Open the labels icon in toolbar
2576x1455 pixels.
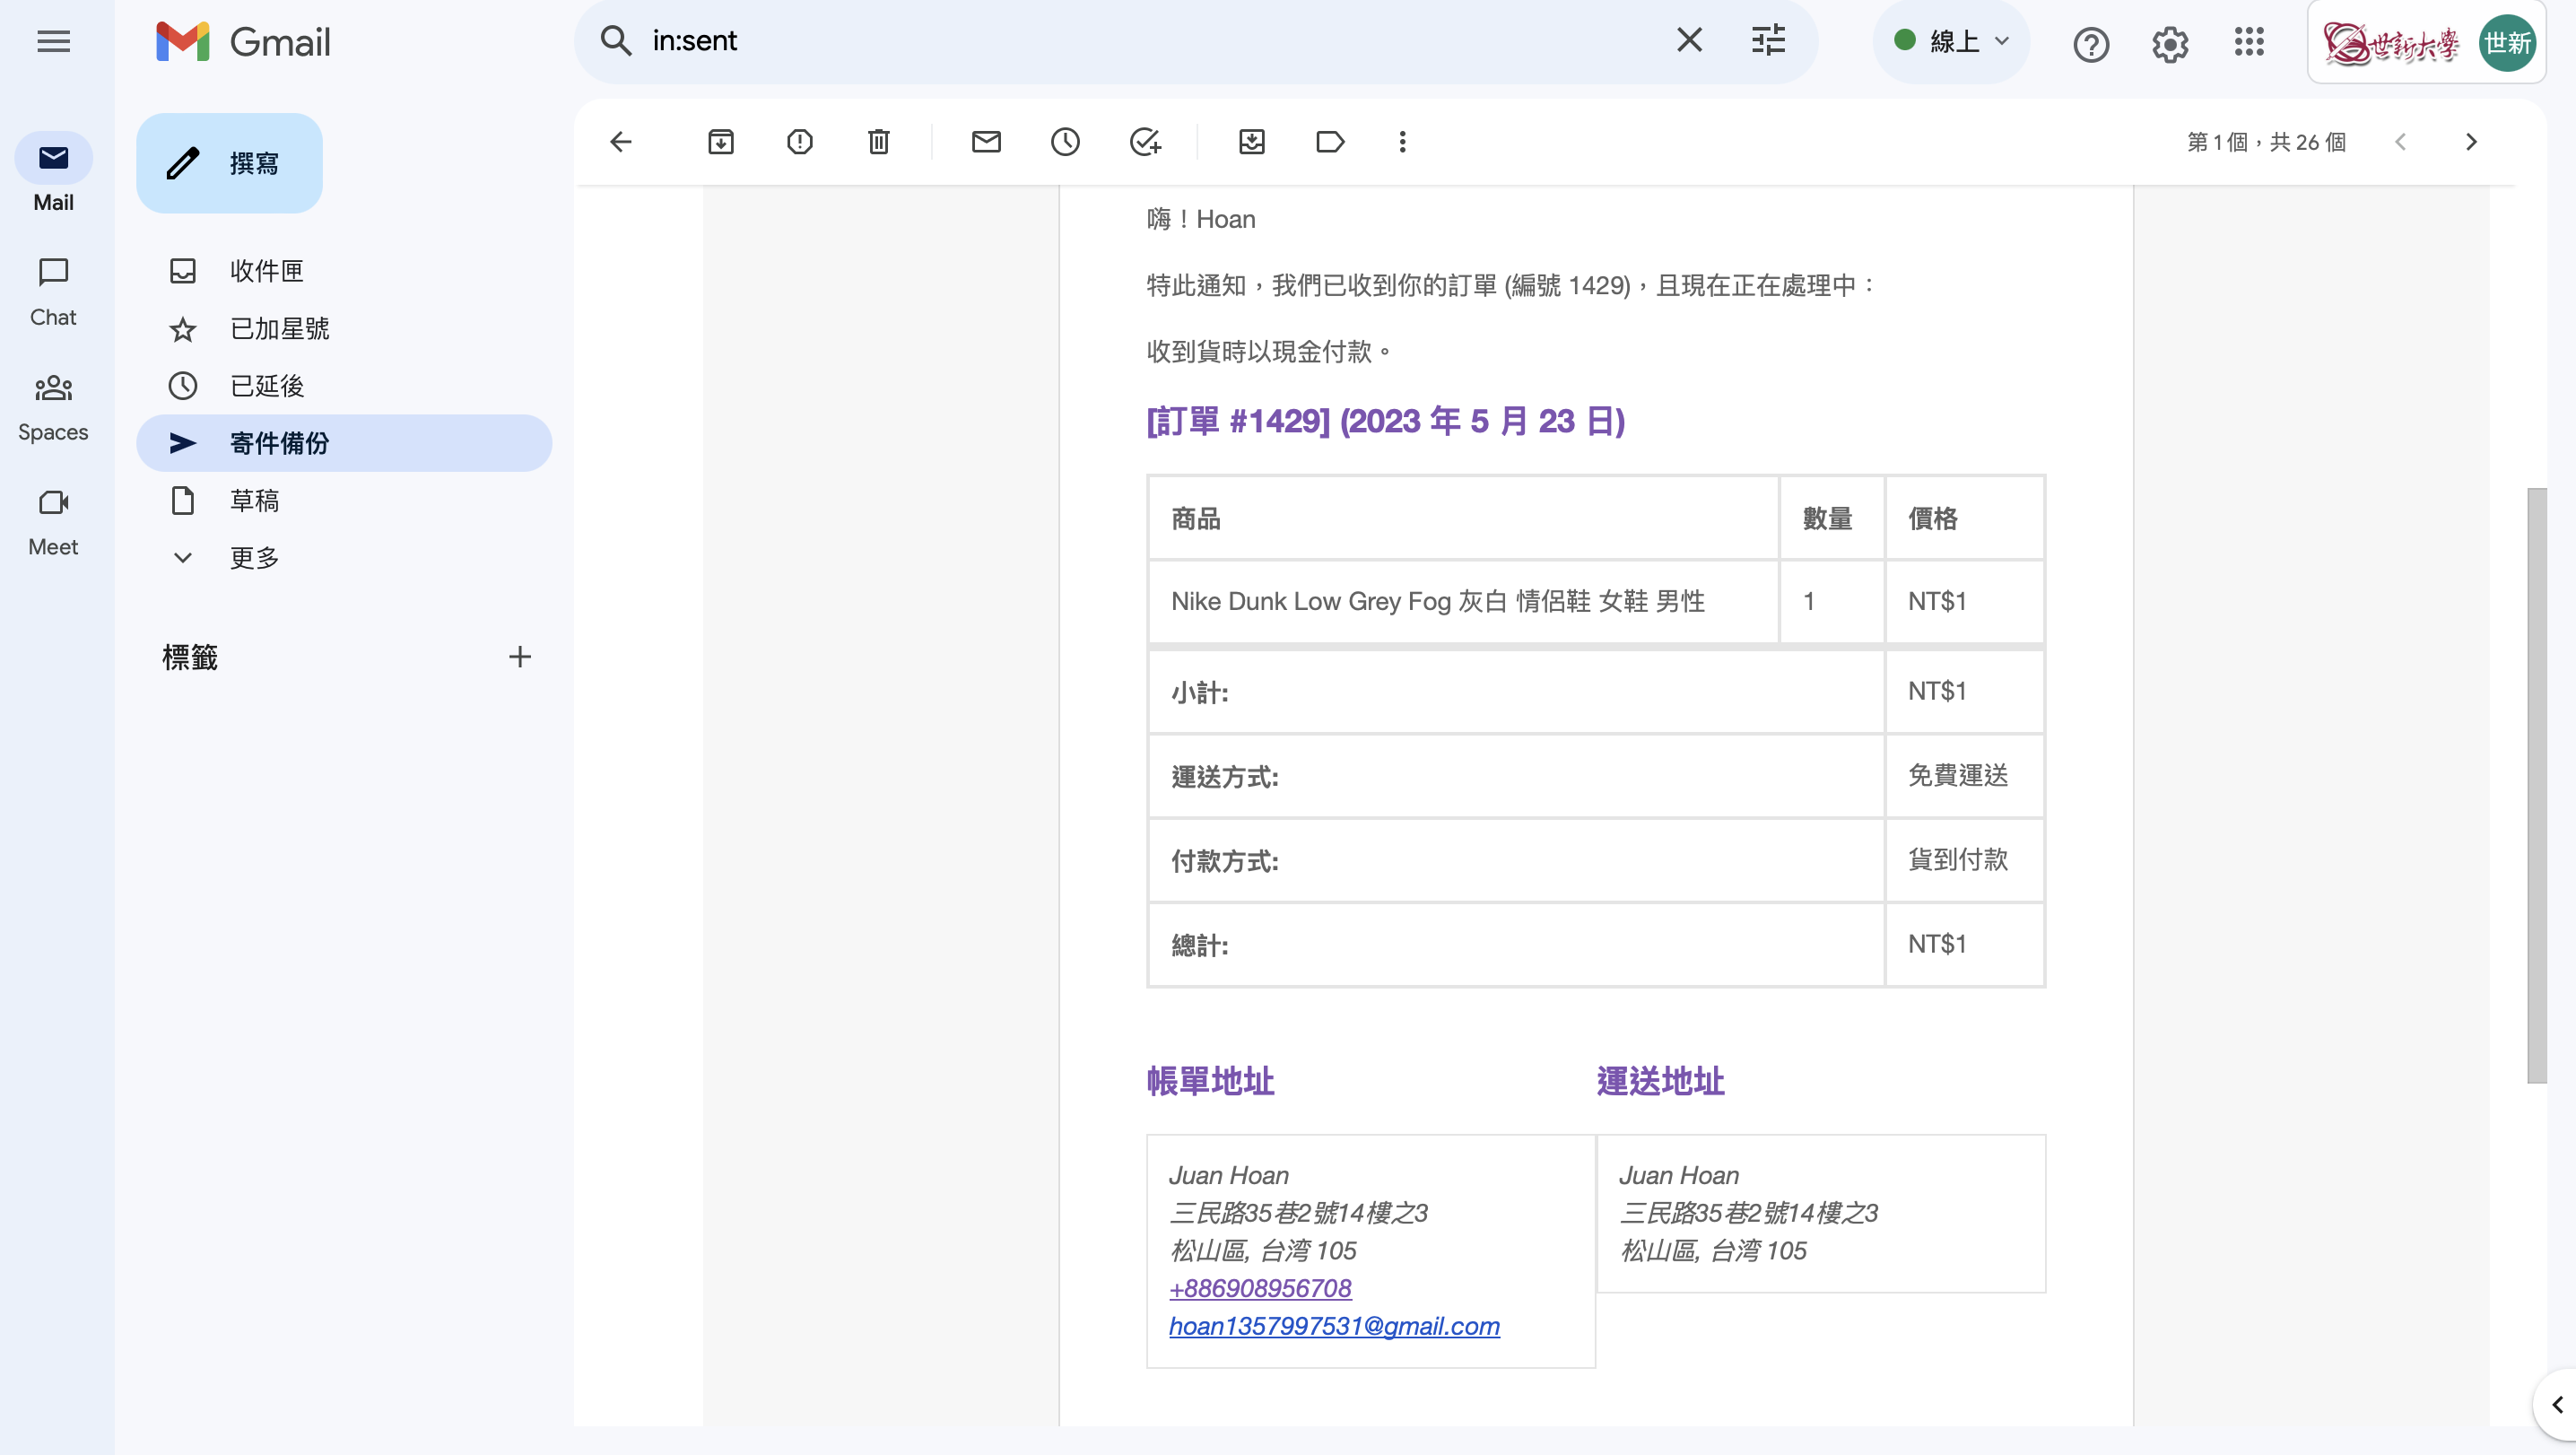point(1330,142)
